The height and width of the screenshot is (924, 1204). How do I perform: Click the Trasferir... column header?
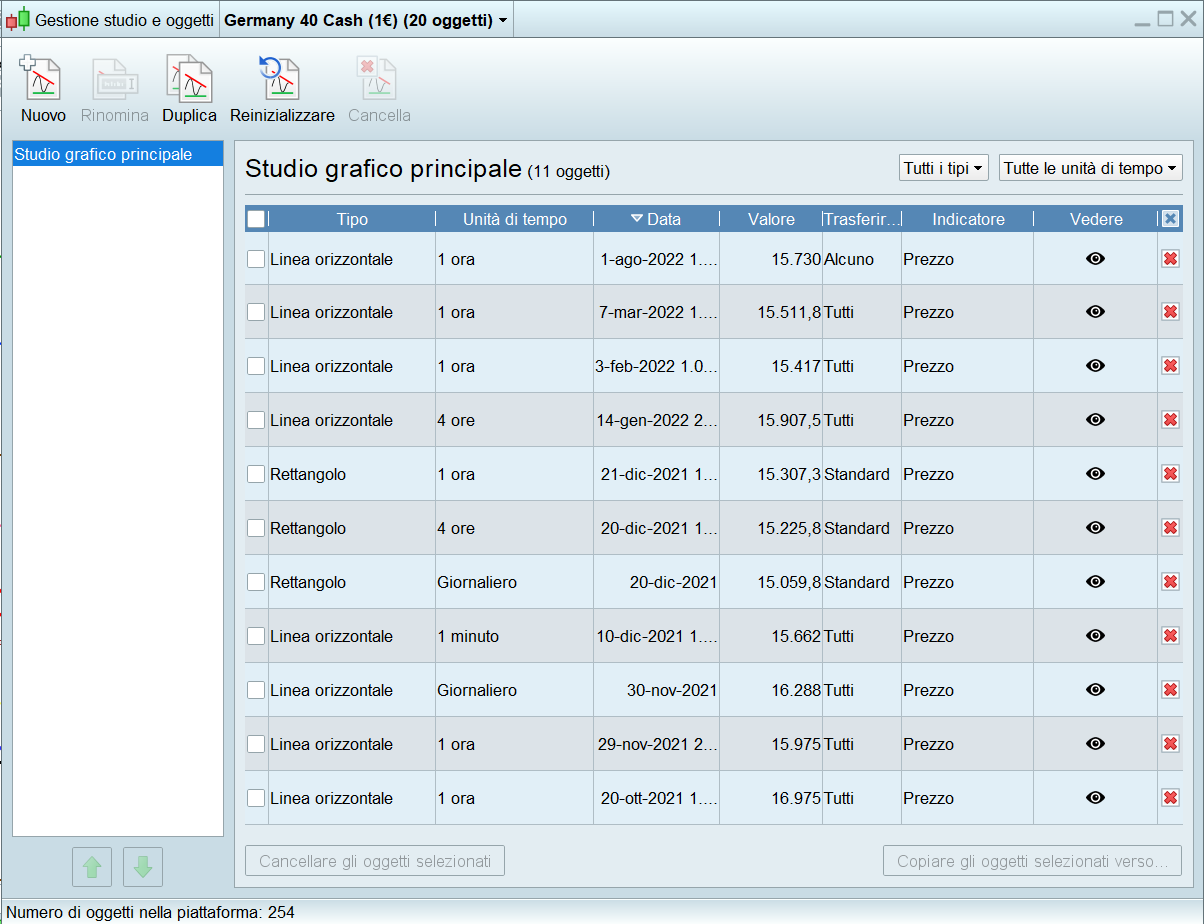(861, 219)
